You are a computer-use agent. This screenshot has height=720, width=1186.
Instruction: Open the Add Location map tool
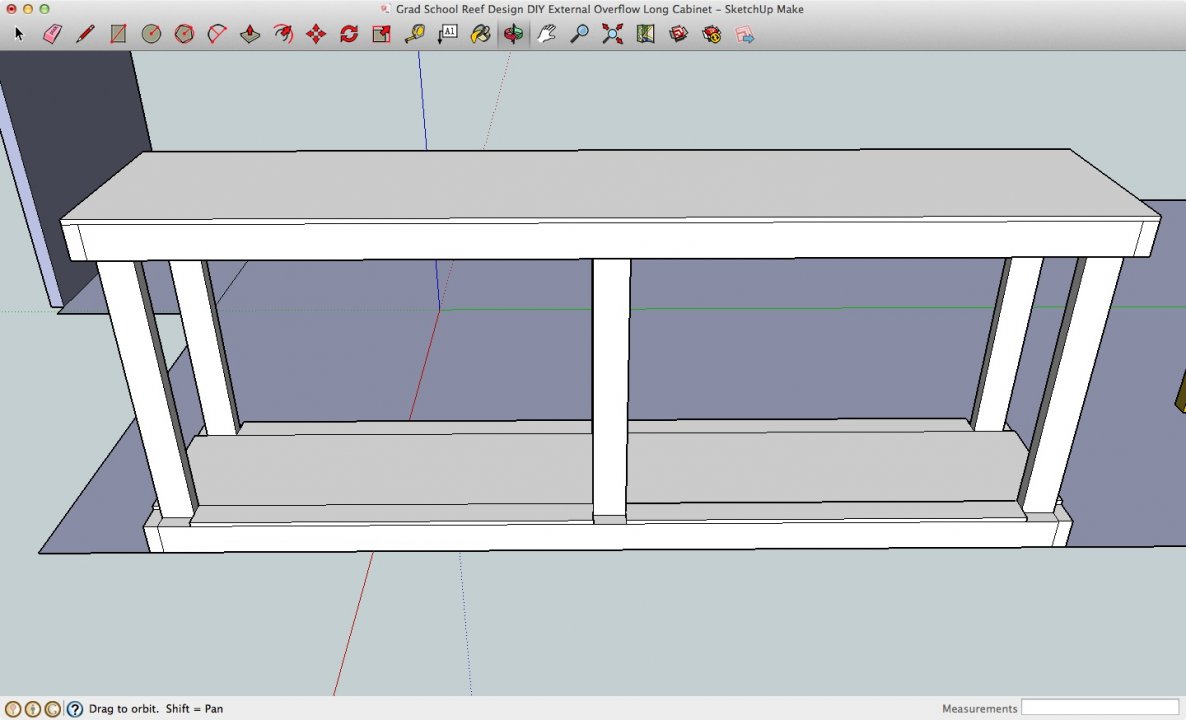point(645,34)
